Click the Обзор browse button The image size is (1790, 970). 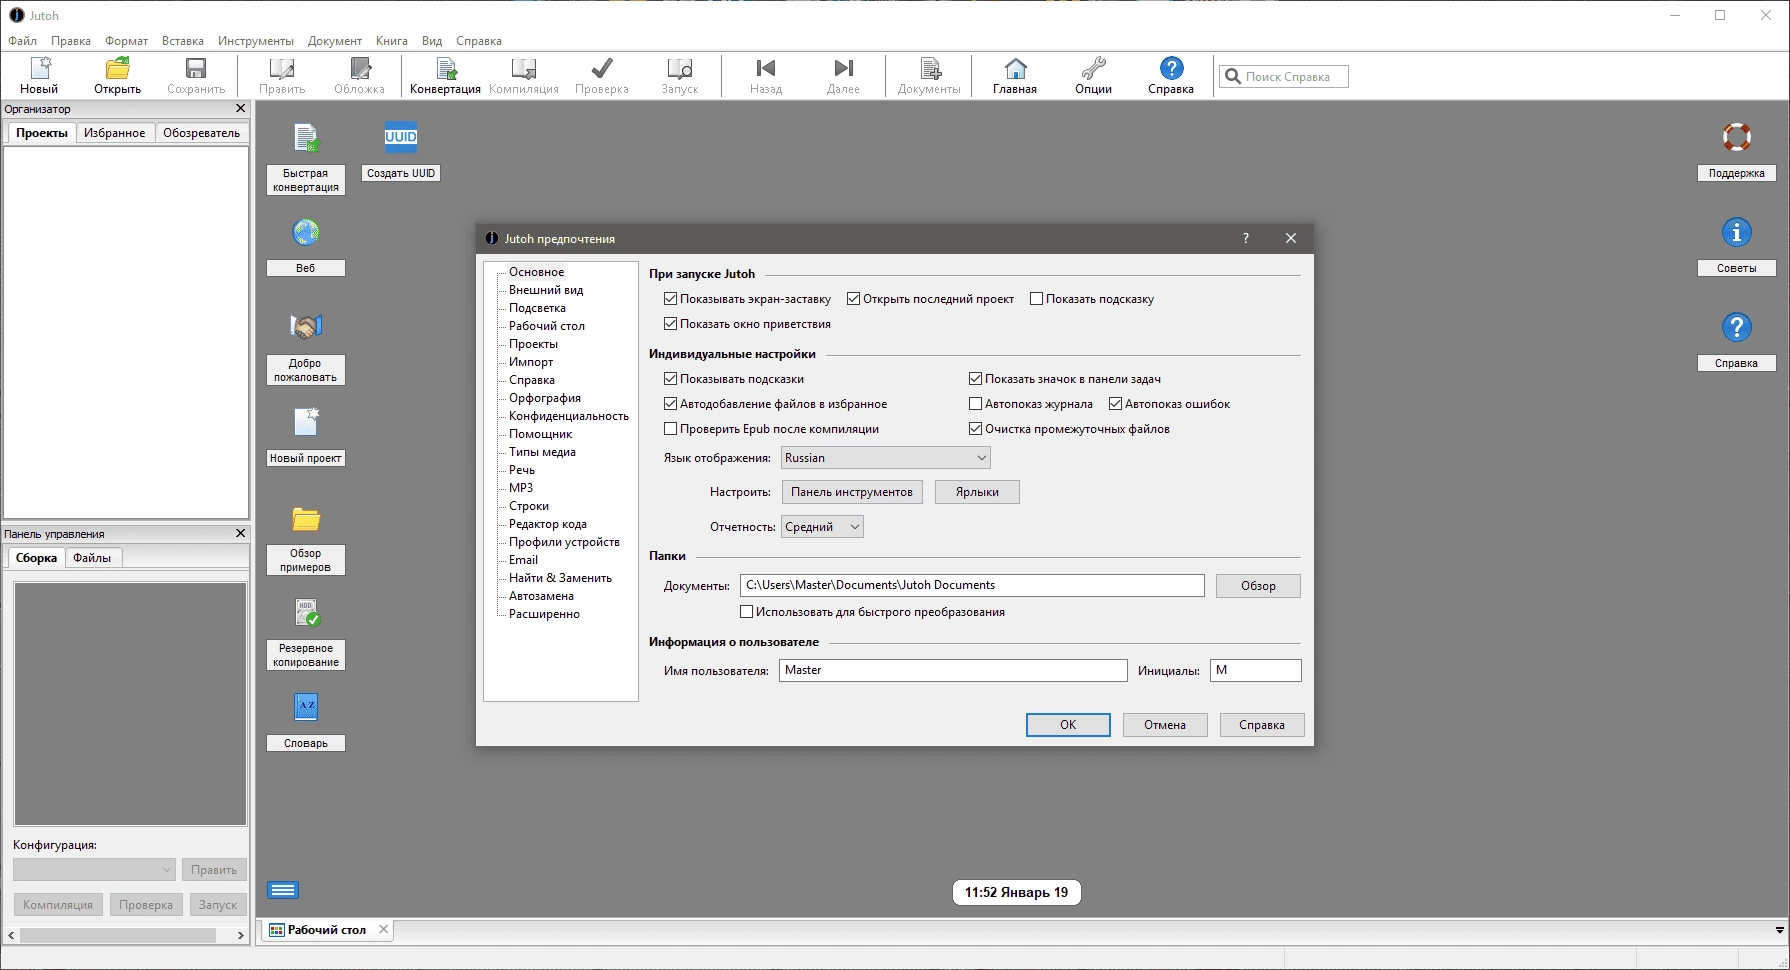pyautogui.click(x=1258, y=586)
